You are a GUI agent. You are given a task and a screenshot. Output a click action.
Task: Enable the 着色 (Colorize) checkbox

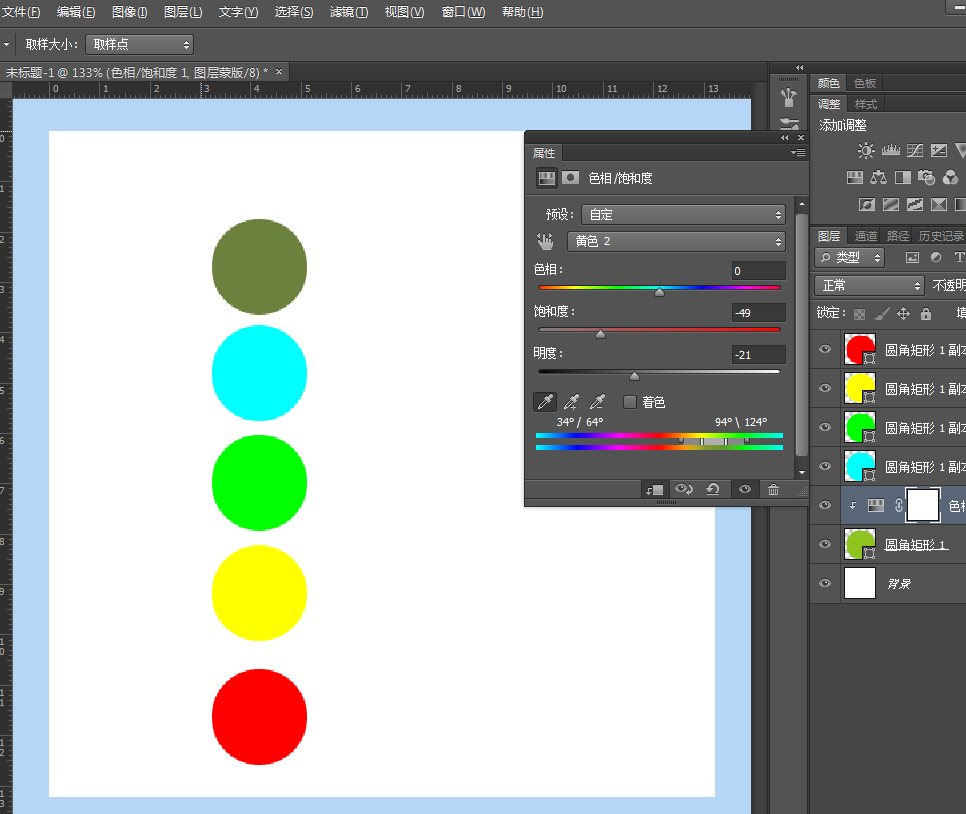coord(630,402)
